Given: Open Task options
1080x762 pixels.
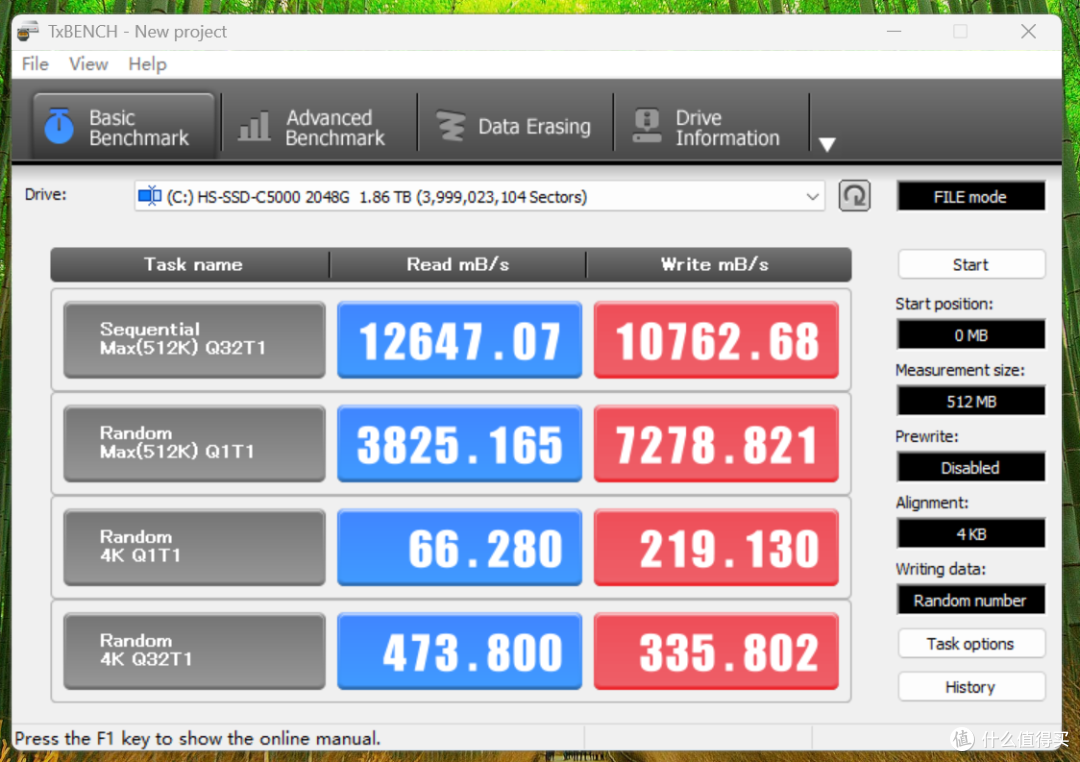Looking at the screenshot, I should click(970, 643).
